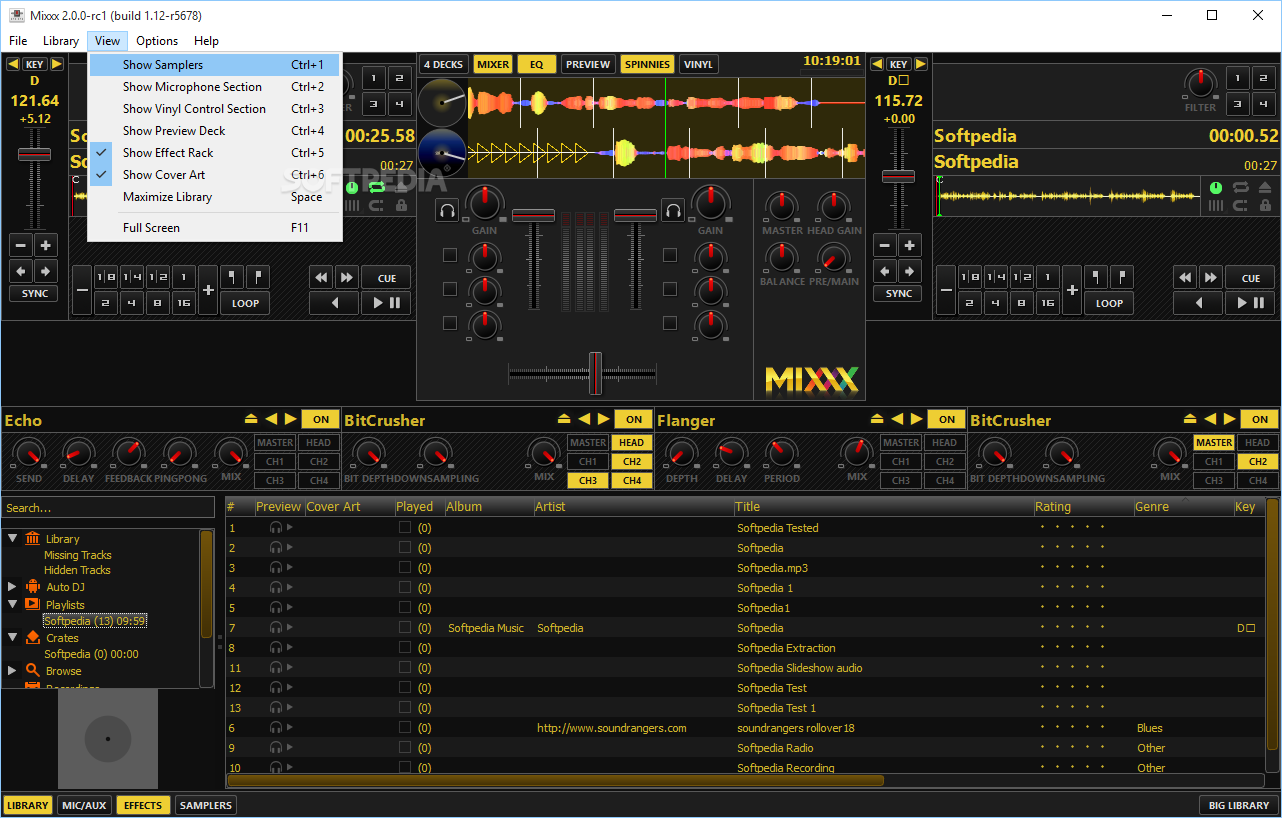Click the library Search field

108,508
